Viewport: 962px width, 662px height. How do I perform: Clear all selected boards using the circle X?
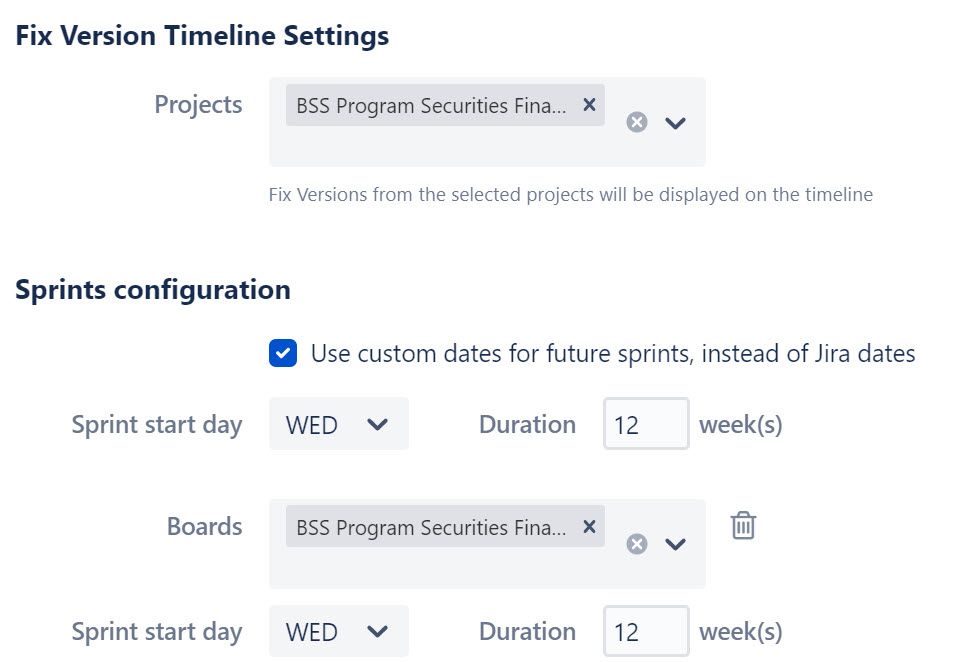point(637,544)
